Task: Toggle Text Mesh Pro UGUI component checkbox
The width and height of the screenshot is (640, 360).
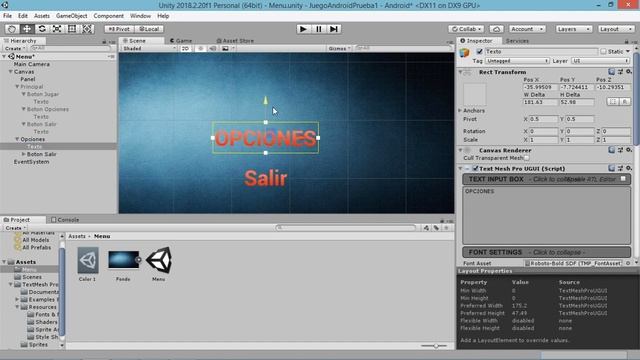Action: point(475,168)
